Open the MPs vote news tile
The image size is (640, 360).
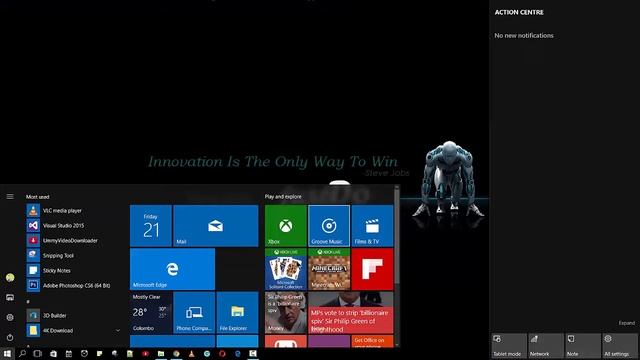pos(351,312)
